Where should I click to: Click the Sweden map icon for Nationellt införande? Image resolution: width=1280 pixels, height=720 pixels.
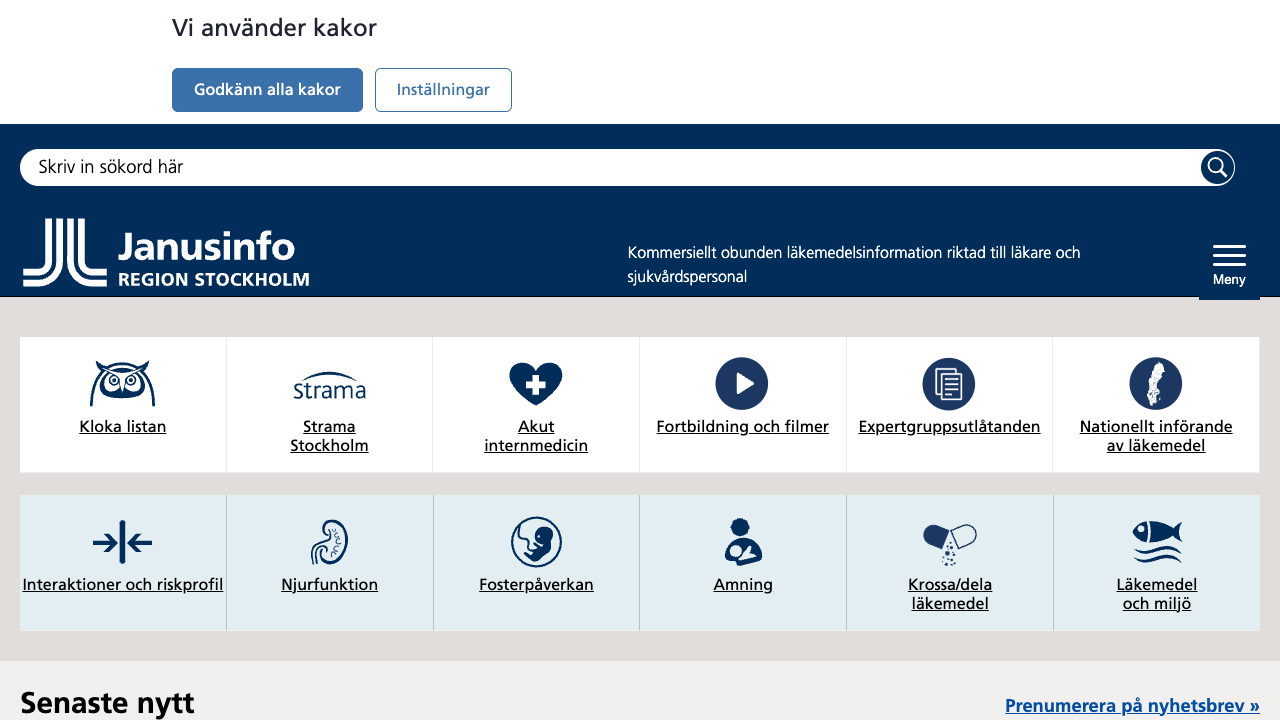(1155, 383)
